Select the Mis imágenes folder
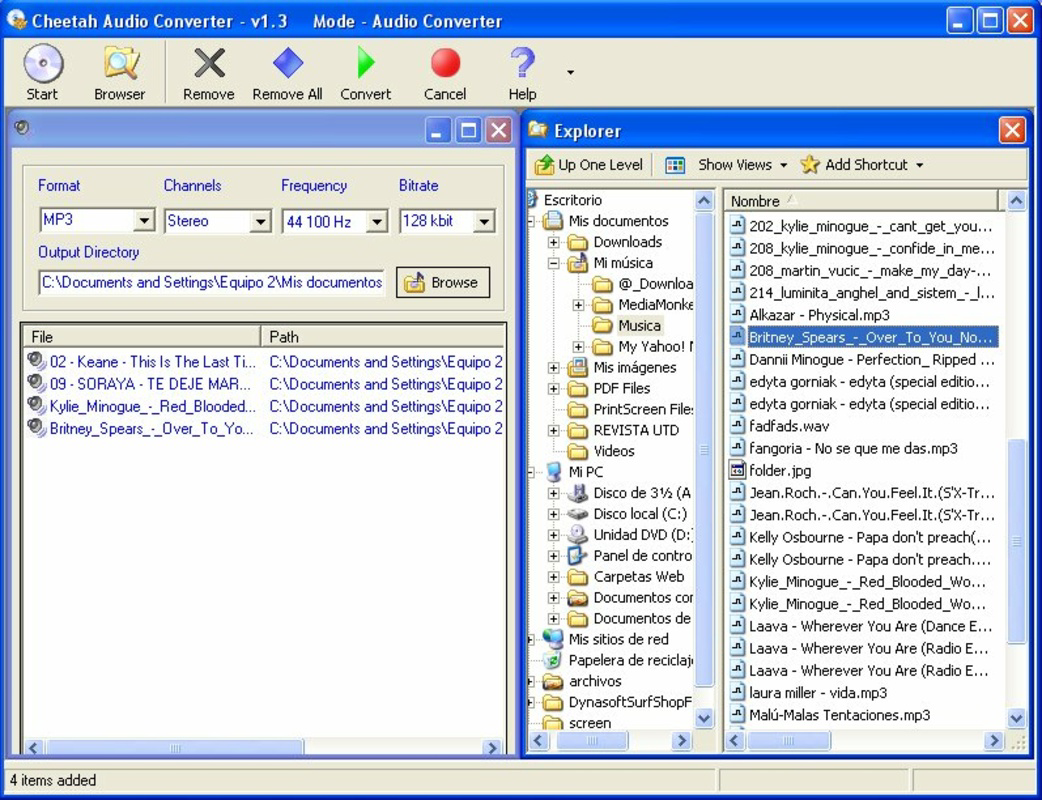Viewport: 1042px width, 800px height. [635, 367]
